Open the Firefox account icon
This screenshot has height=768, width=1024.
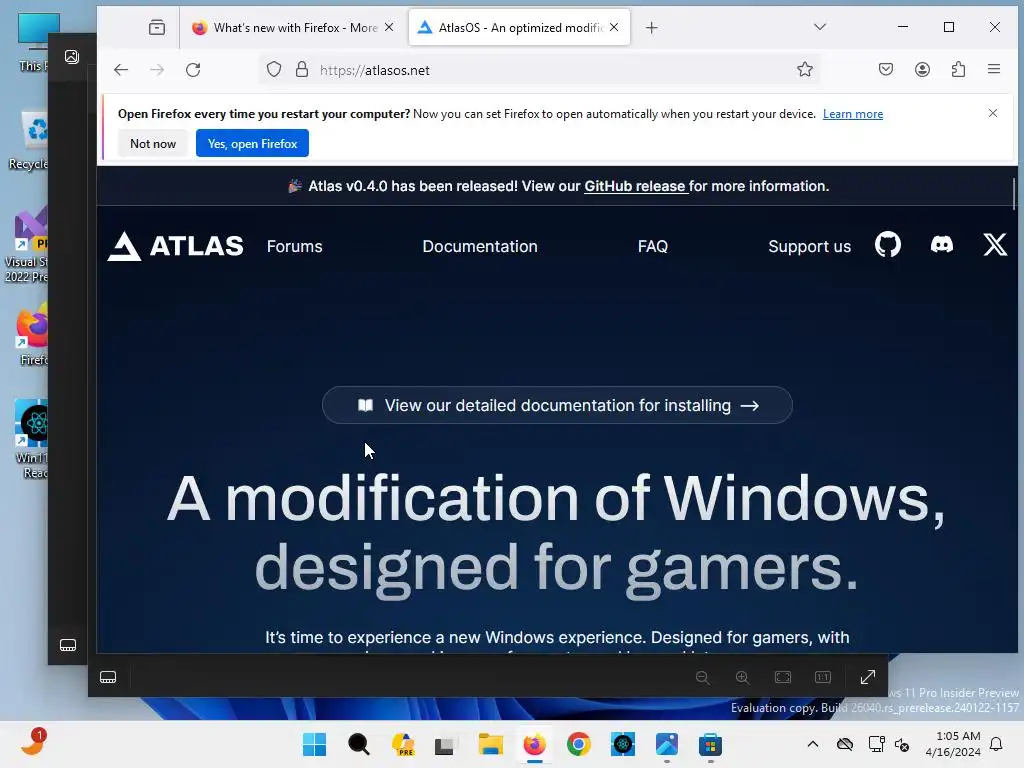click(922, 69)
